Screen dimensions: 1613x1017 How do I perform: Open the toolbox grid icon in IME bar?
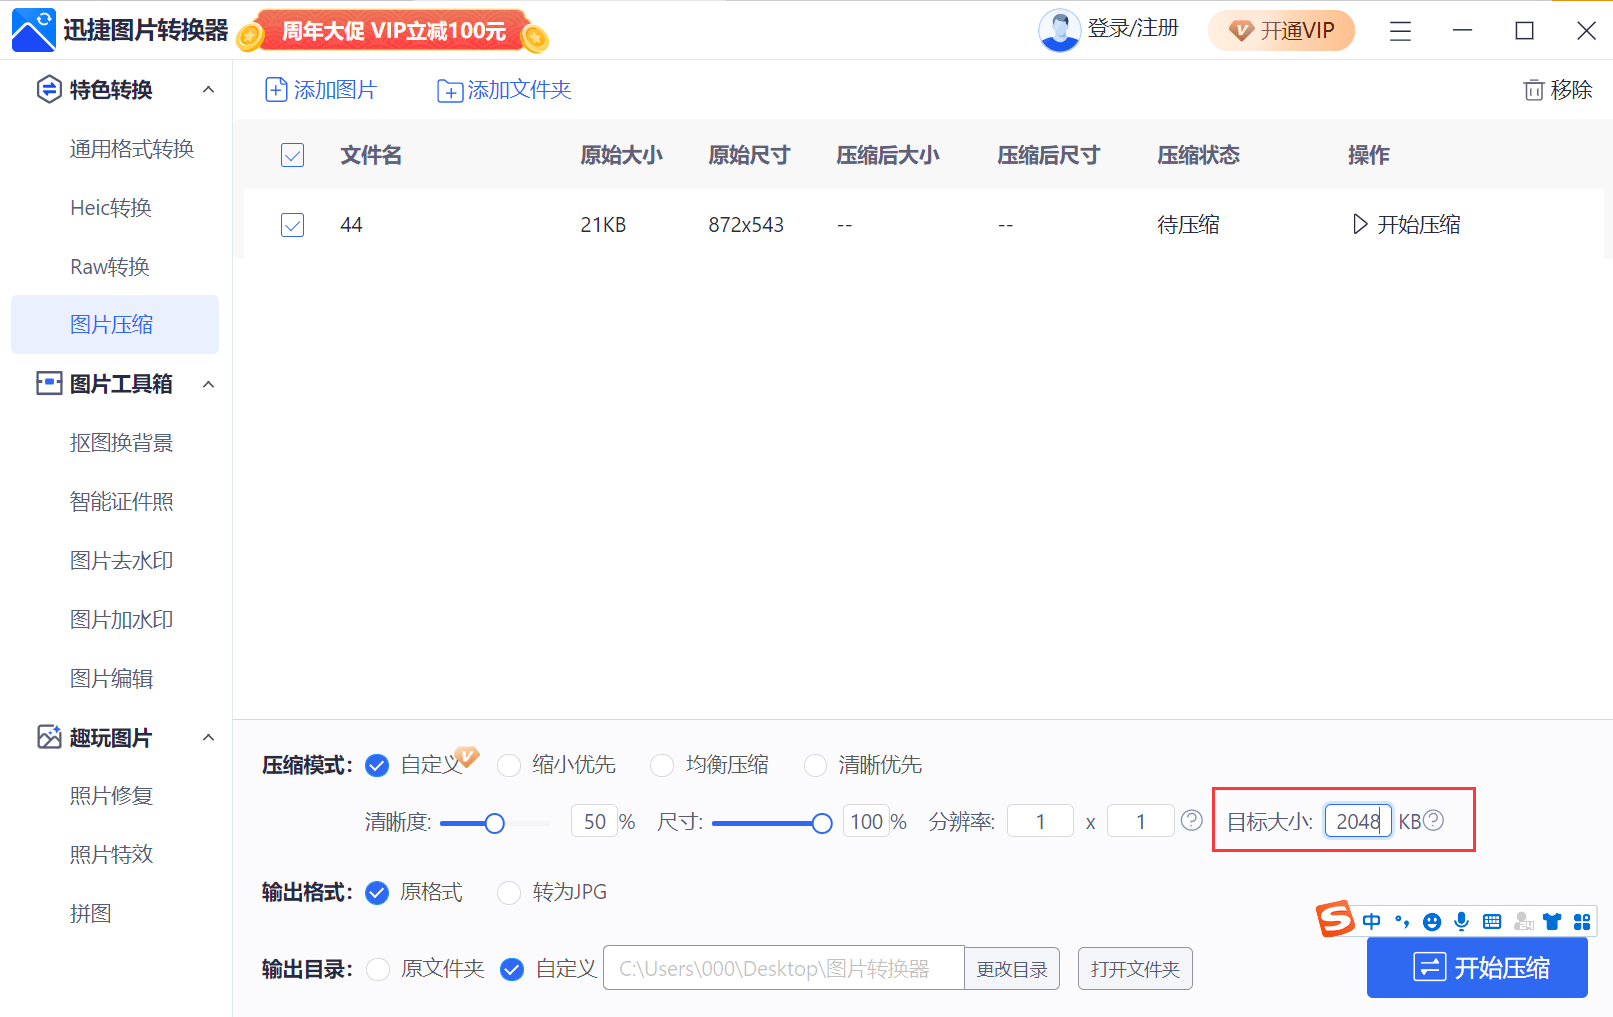(x=1582, y=921)
